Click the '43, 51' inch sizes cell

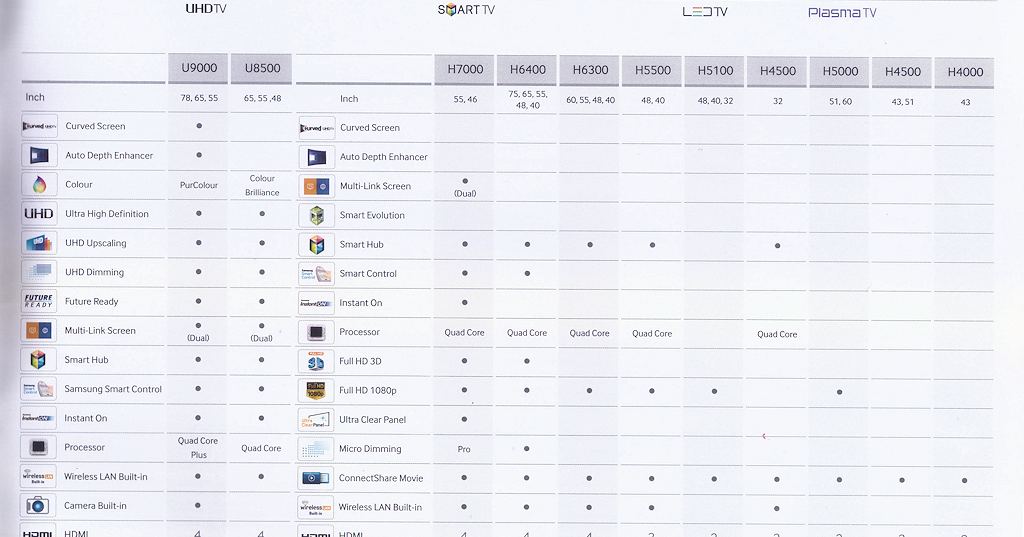[x=903, y=102]
